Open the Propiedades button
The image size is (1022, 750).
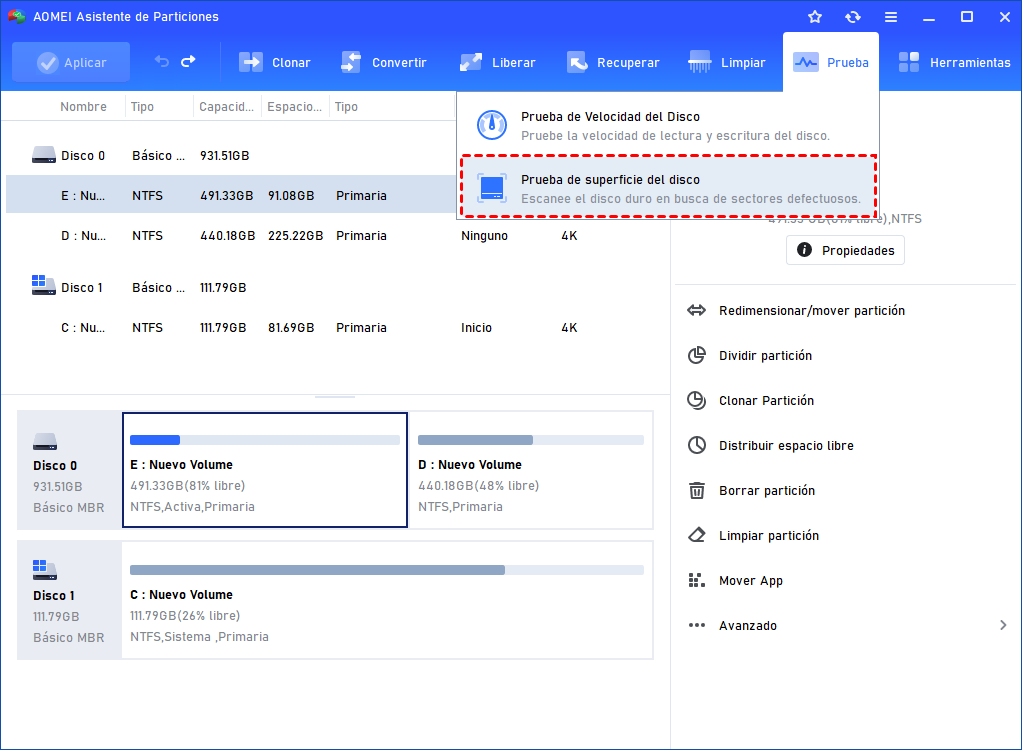[x=845, y=251]
